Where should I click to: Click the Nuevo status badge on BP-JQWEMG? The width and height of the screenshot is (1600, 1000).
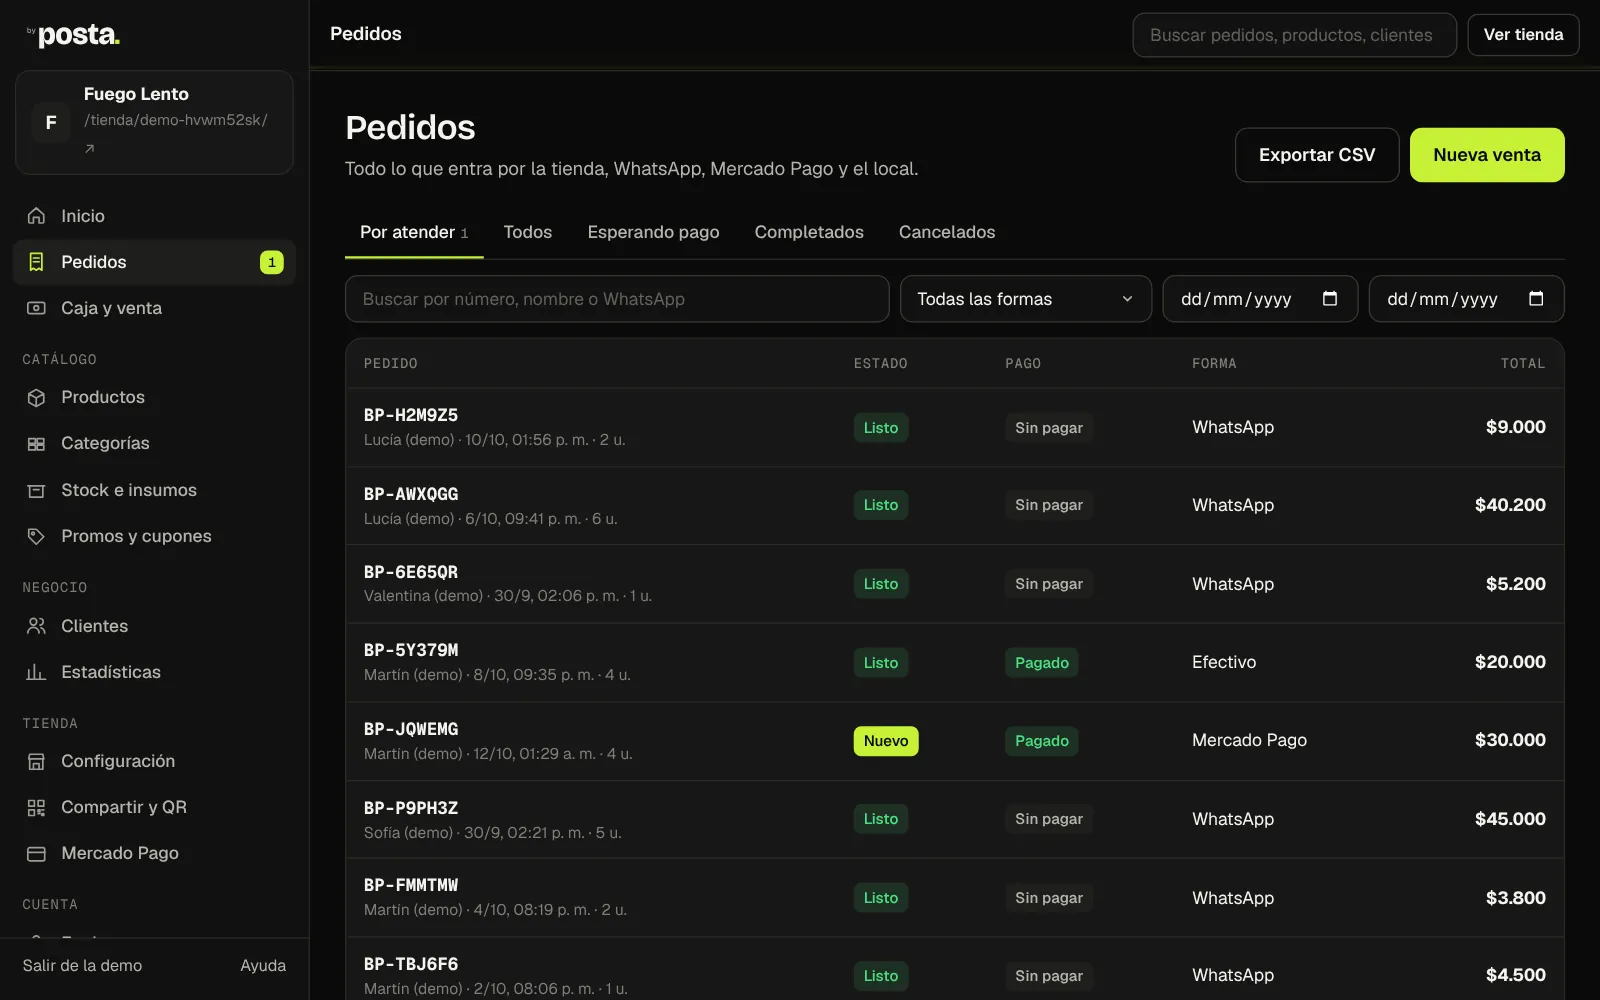[x=886, y=741]
